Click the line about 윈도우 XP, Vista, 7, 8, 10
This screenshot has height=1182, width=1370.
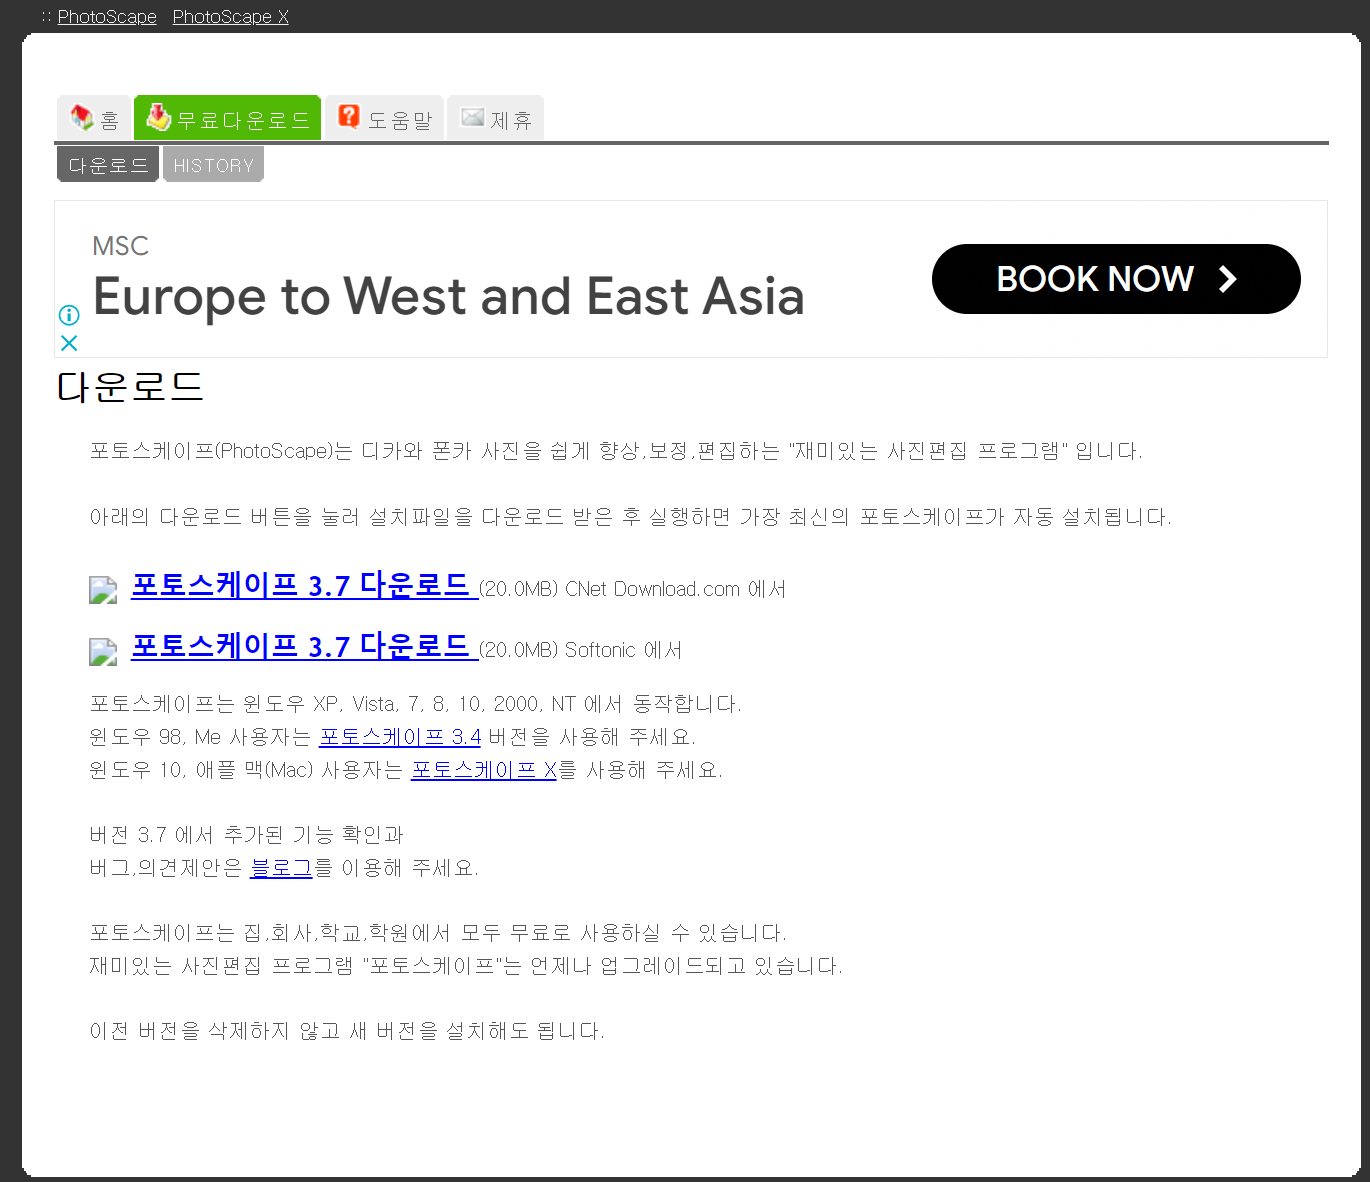[x=415, y=704]
